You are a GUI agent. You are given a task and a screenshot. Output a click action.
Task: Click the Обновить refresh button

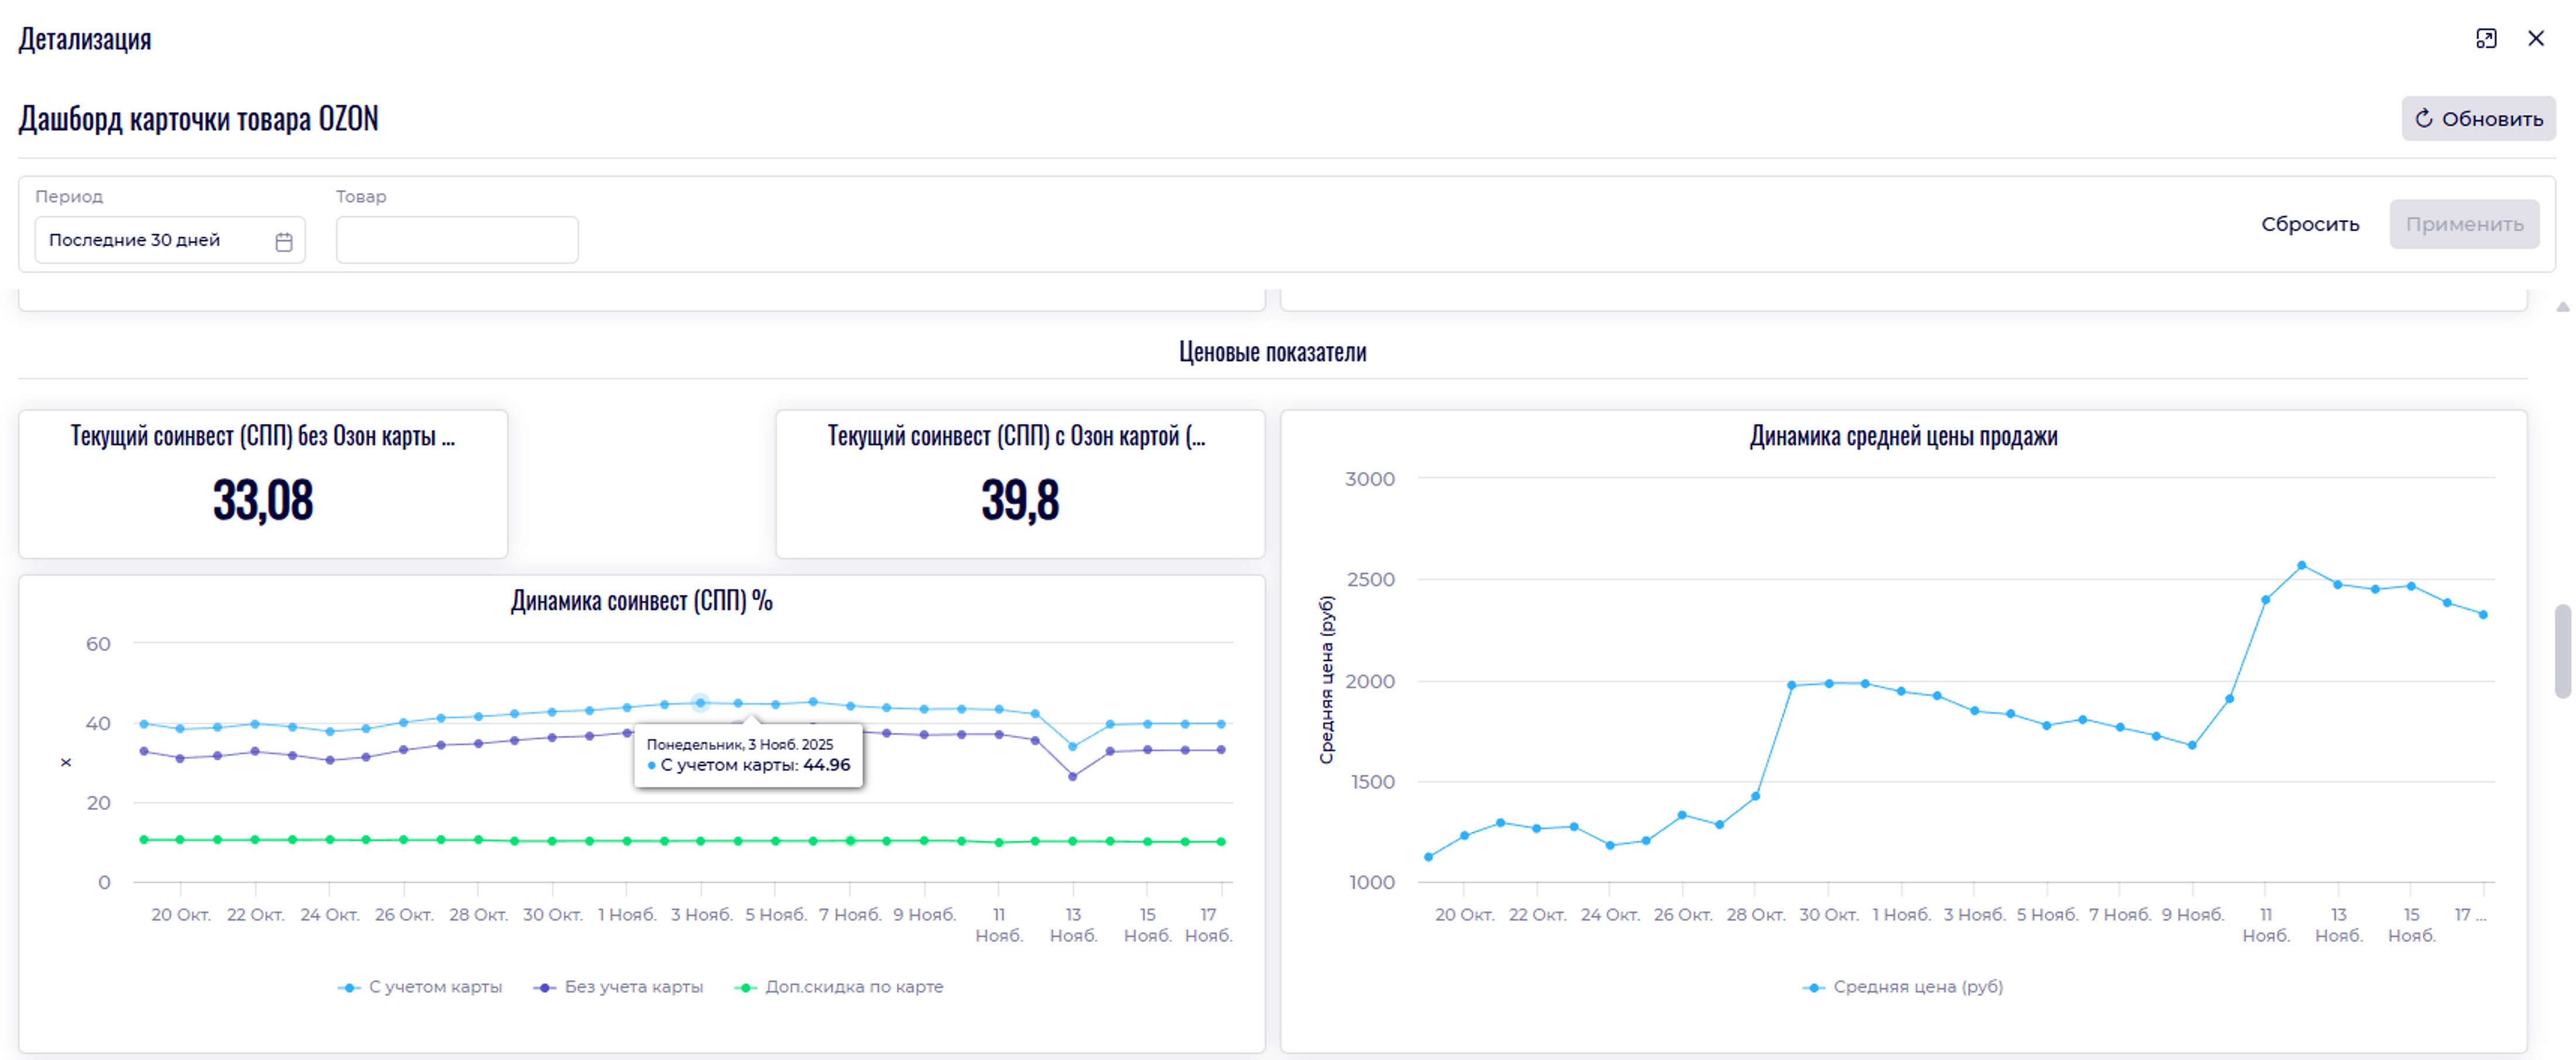pos(2478,119)
